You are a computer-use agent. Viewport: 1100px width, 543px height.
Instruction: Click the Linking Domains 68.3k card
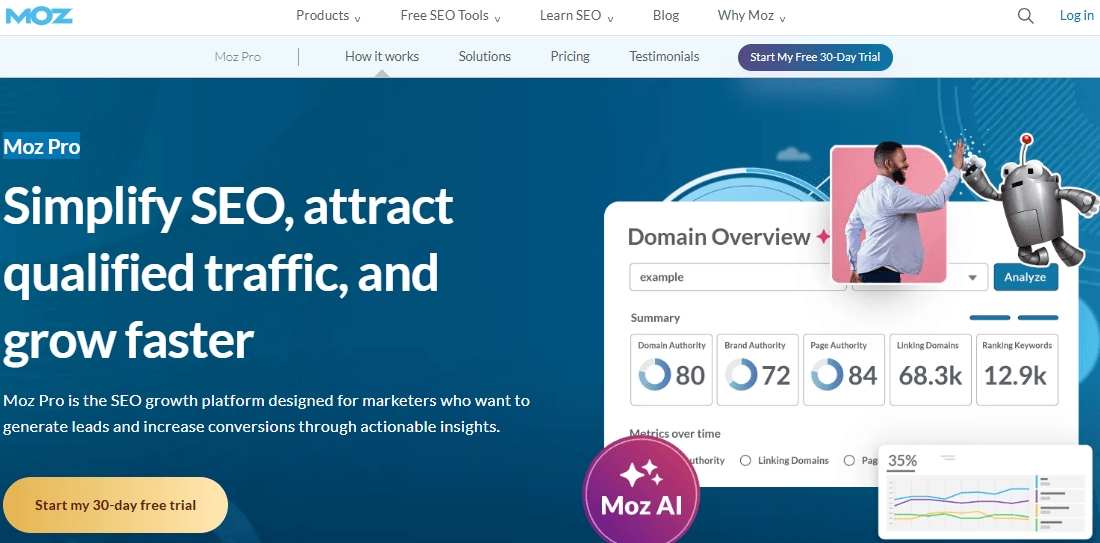point(930,370)
